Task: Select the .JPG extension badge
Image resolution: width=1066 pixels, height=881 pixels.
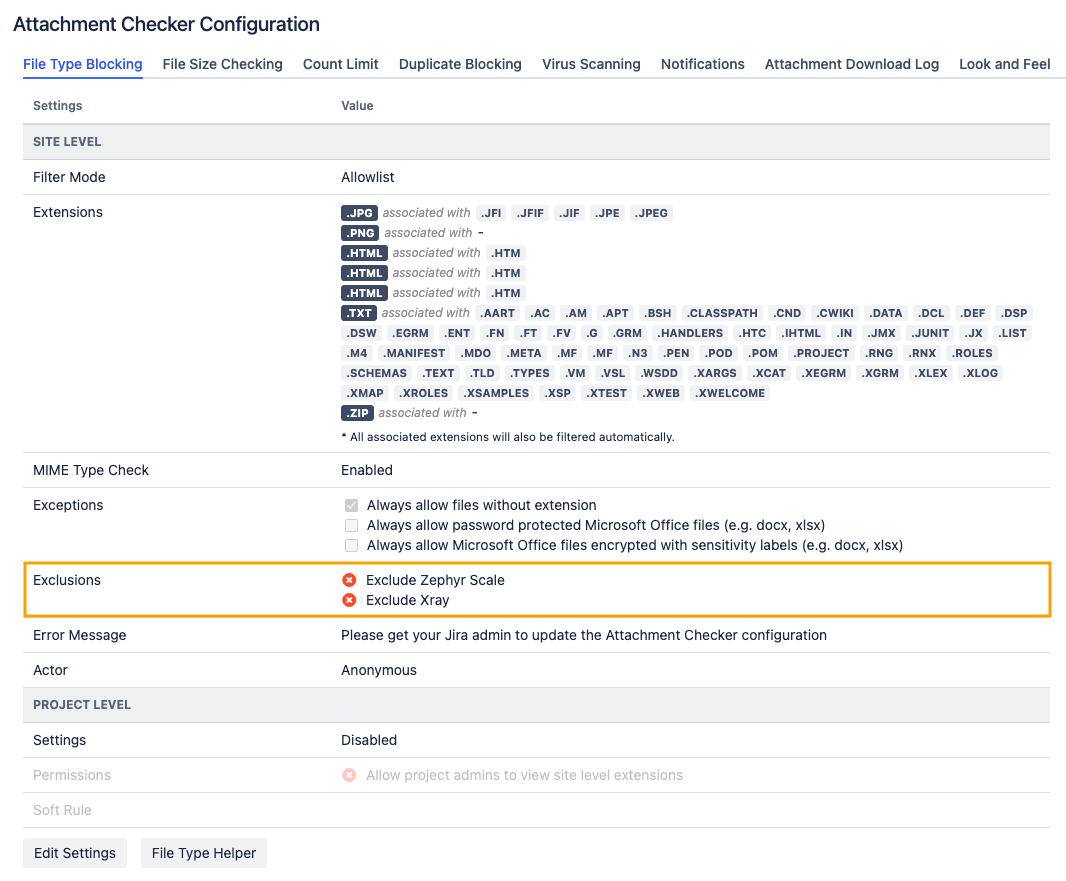Action: pyautogui.click(x=359, y=212)
